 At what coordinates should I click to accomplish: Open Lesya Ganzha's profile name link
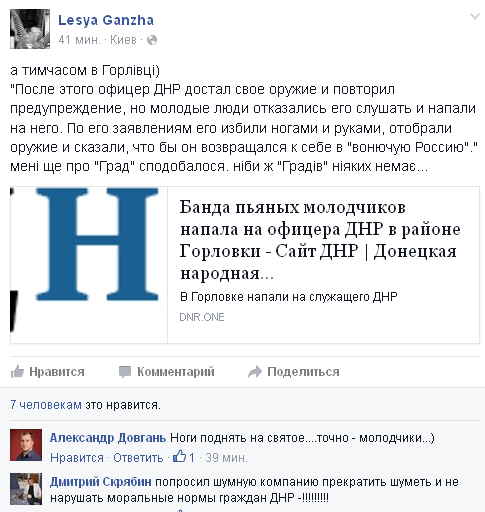tap(106, 20)
